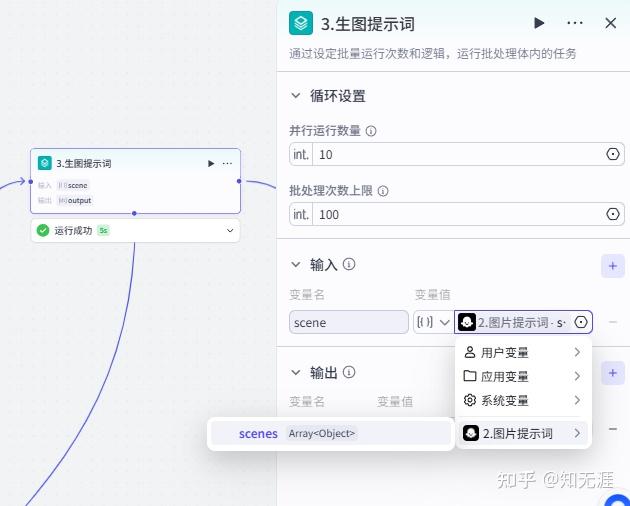Show info tooltip for 输出

(349, 372)
